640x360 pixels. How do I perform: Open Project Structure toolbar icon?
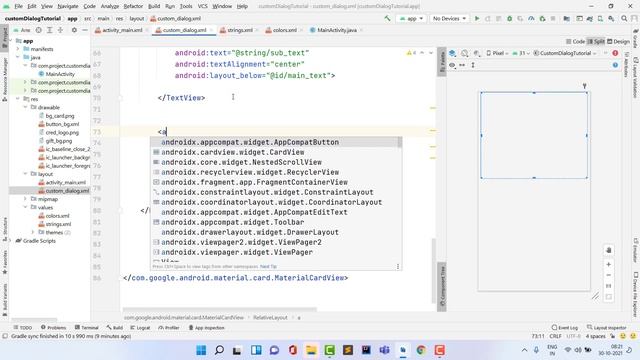coord(567,18)
